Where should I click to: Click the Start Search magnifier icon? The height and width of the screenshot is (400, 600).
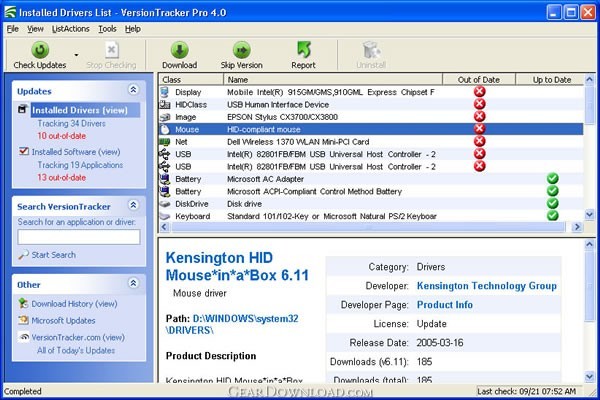23,255
